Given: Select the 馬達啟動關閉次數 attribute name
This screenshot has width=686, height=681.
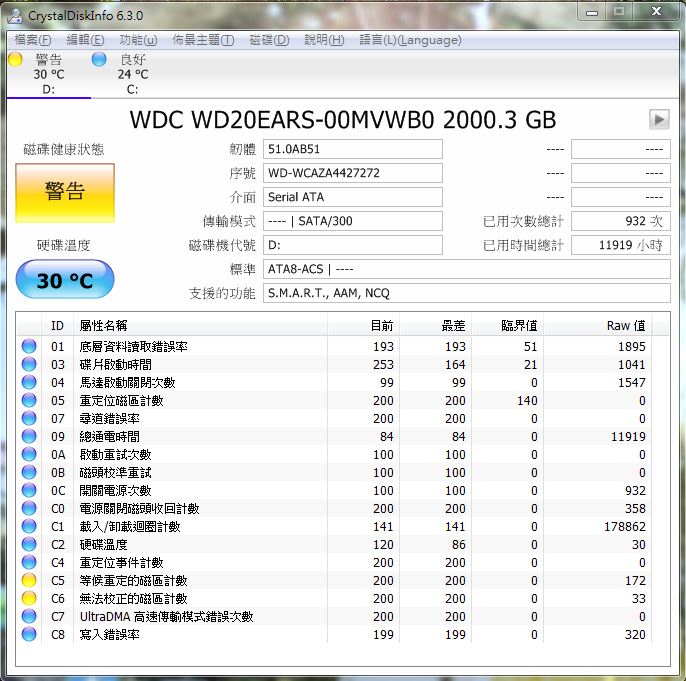Looking at the screenshot, I should (127, 382).
